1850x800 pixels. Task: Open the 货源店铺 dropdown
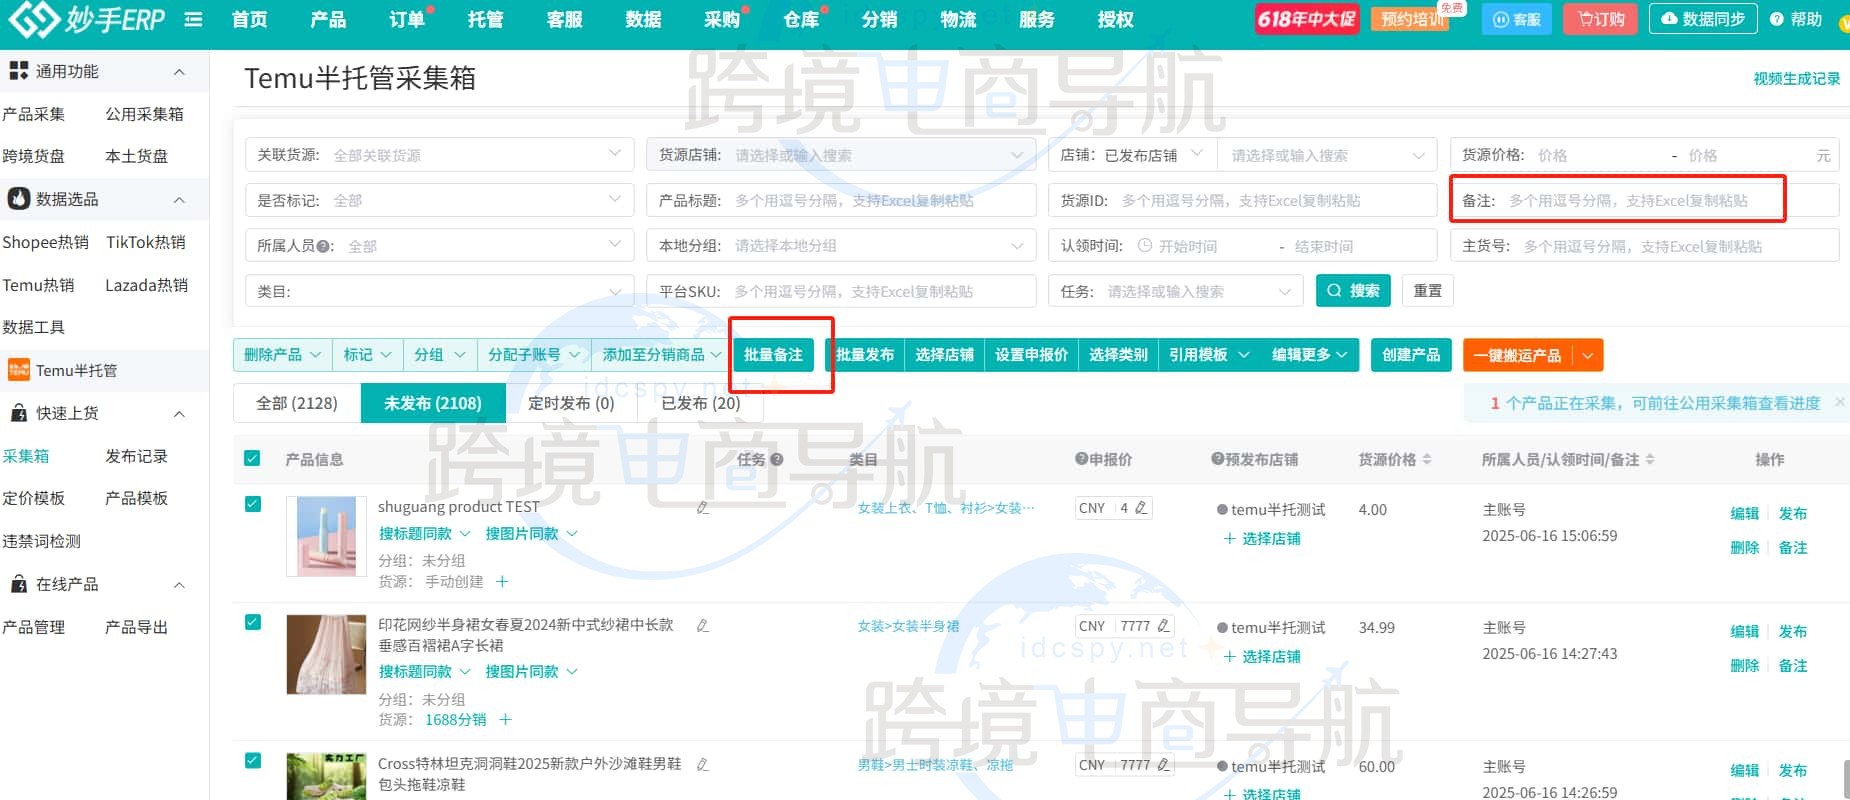(841, 155)
